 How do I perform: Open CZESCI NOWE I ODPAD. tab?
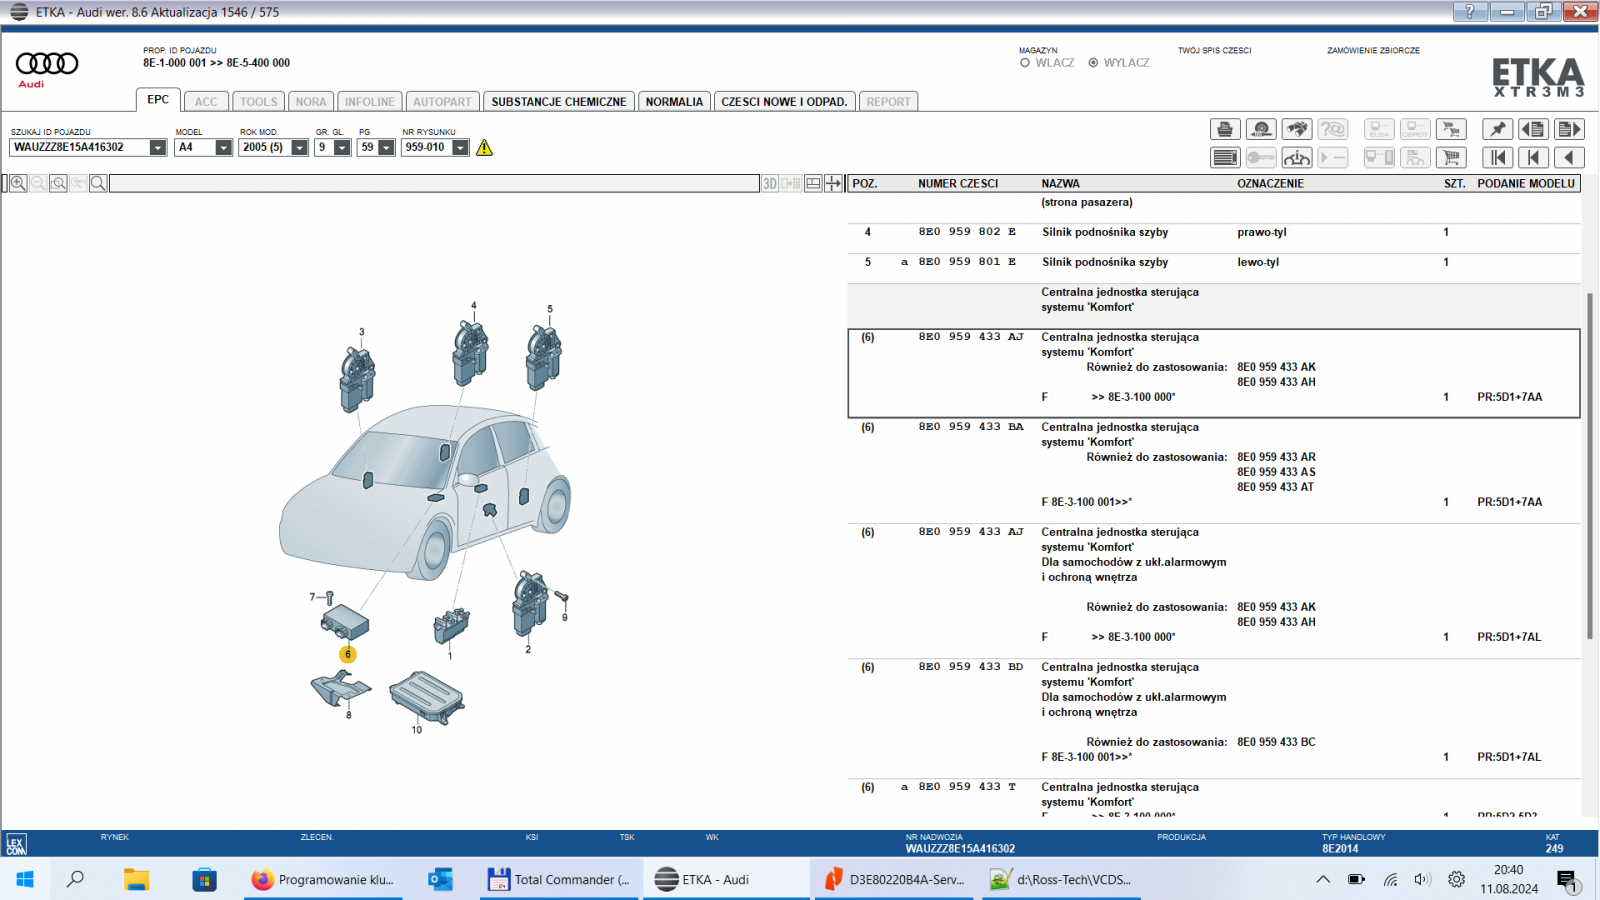click(x=784, y=102)
